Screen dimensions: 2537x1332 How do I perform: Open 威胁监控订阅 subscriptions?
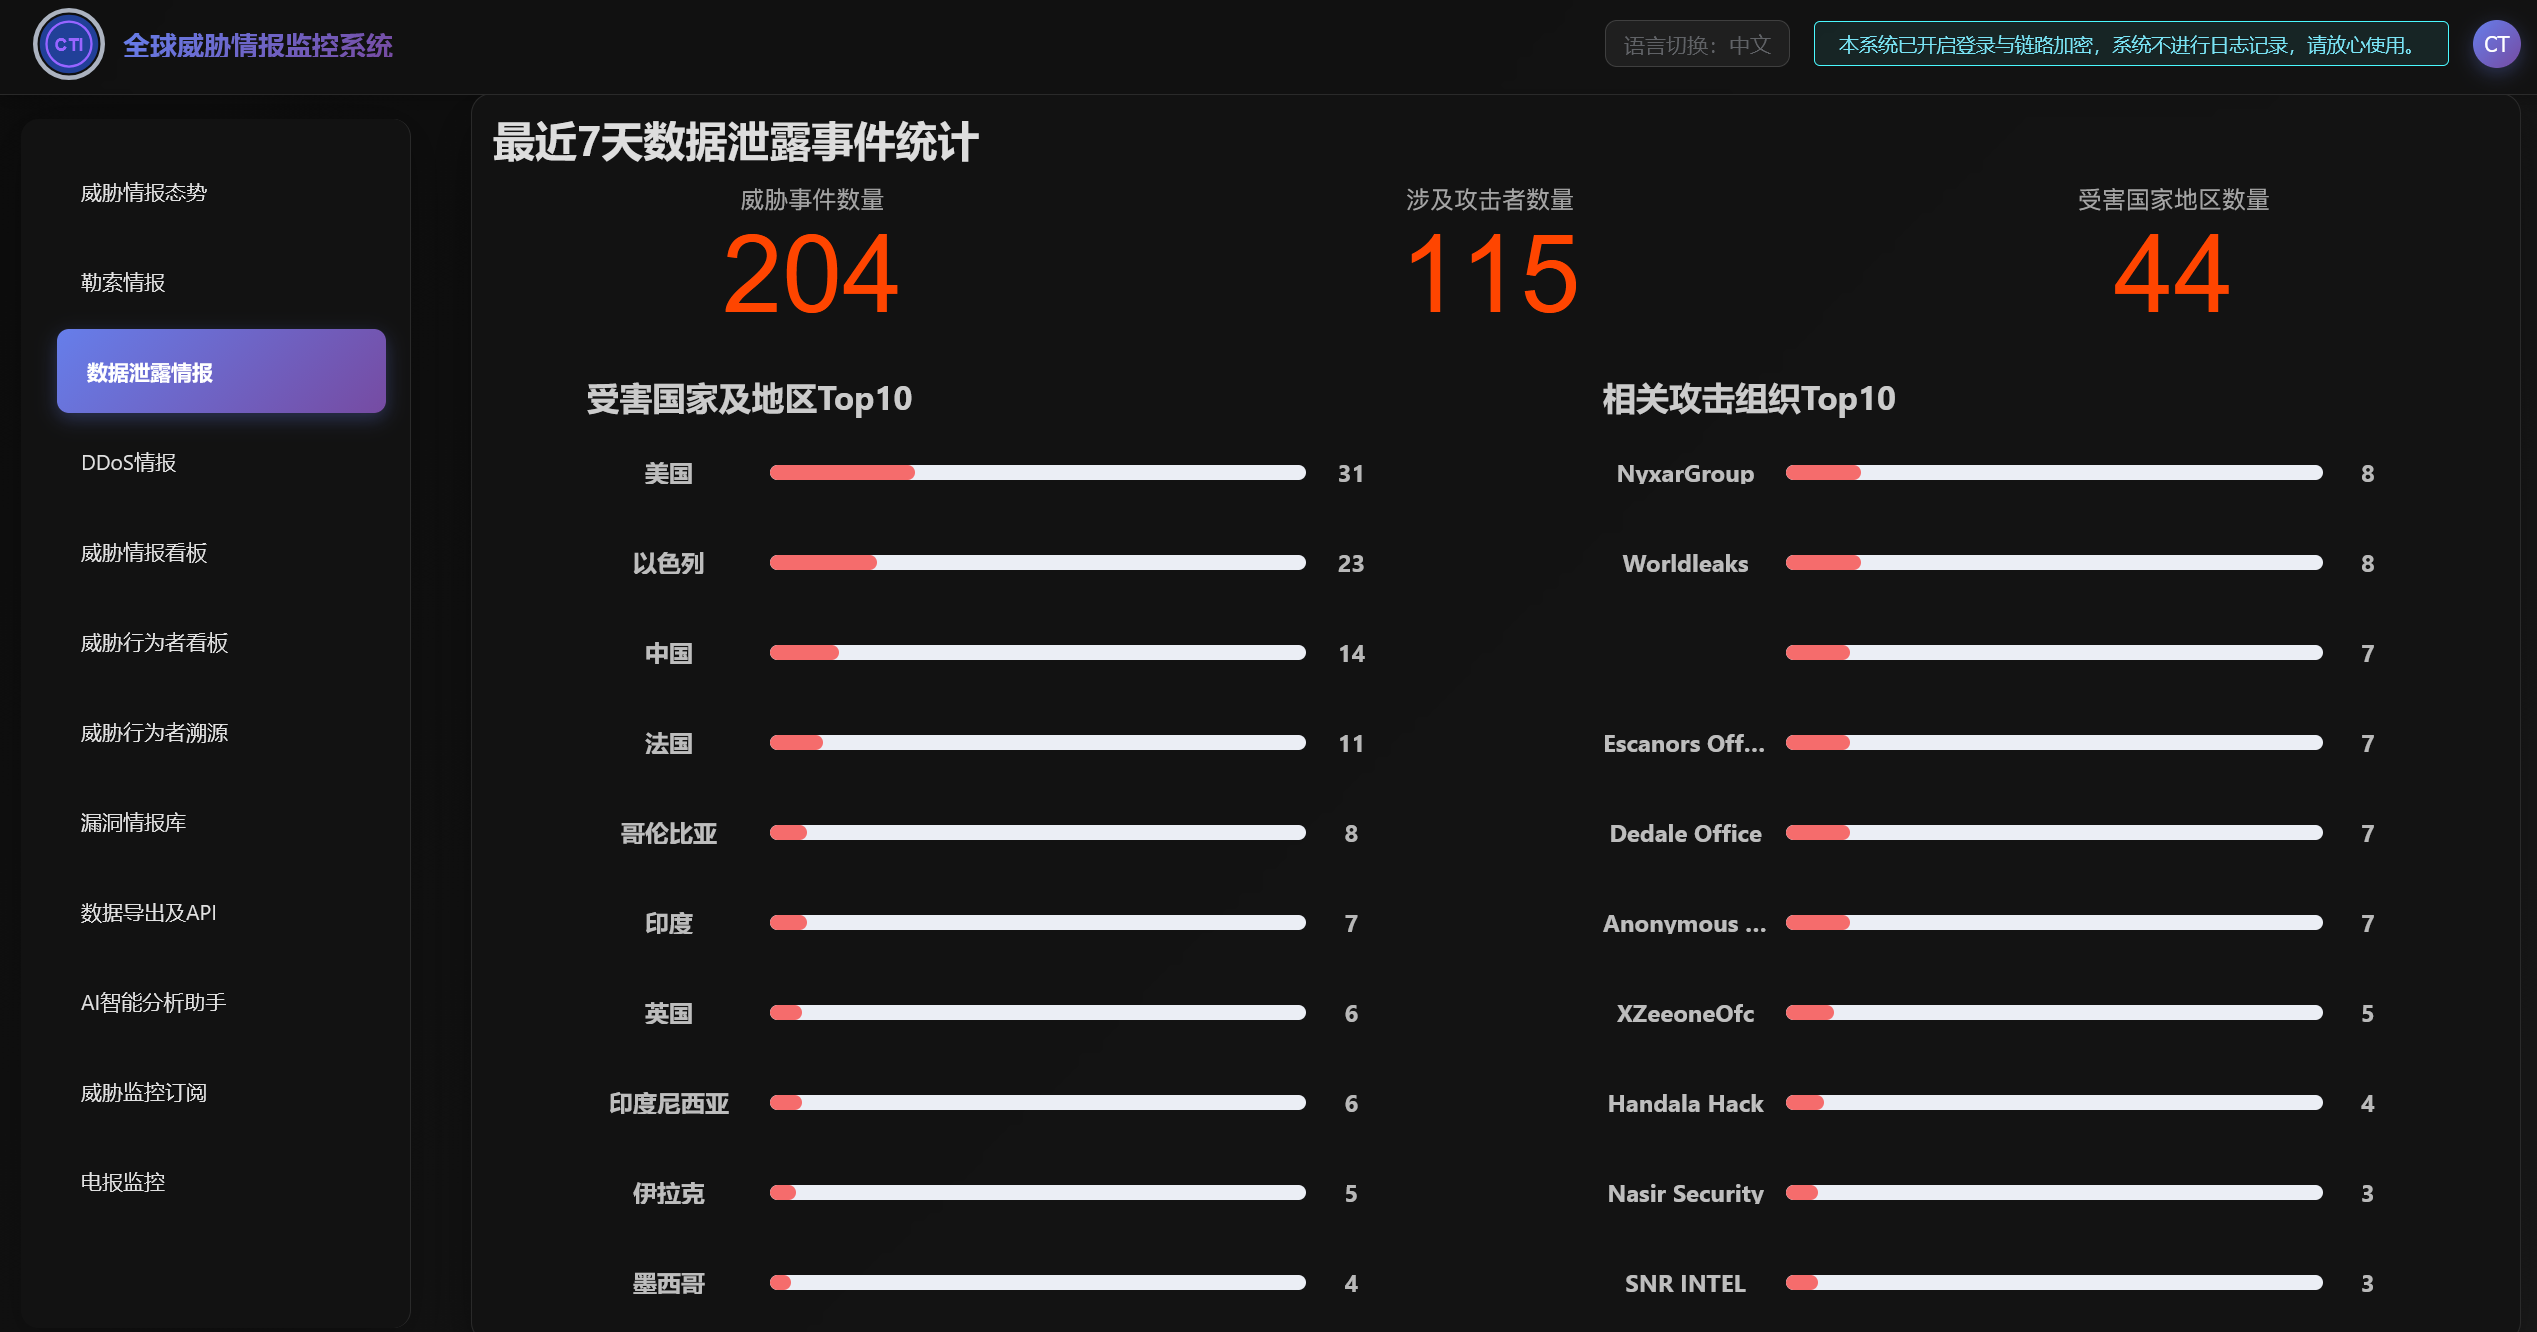click(x=143, y=1092)
